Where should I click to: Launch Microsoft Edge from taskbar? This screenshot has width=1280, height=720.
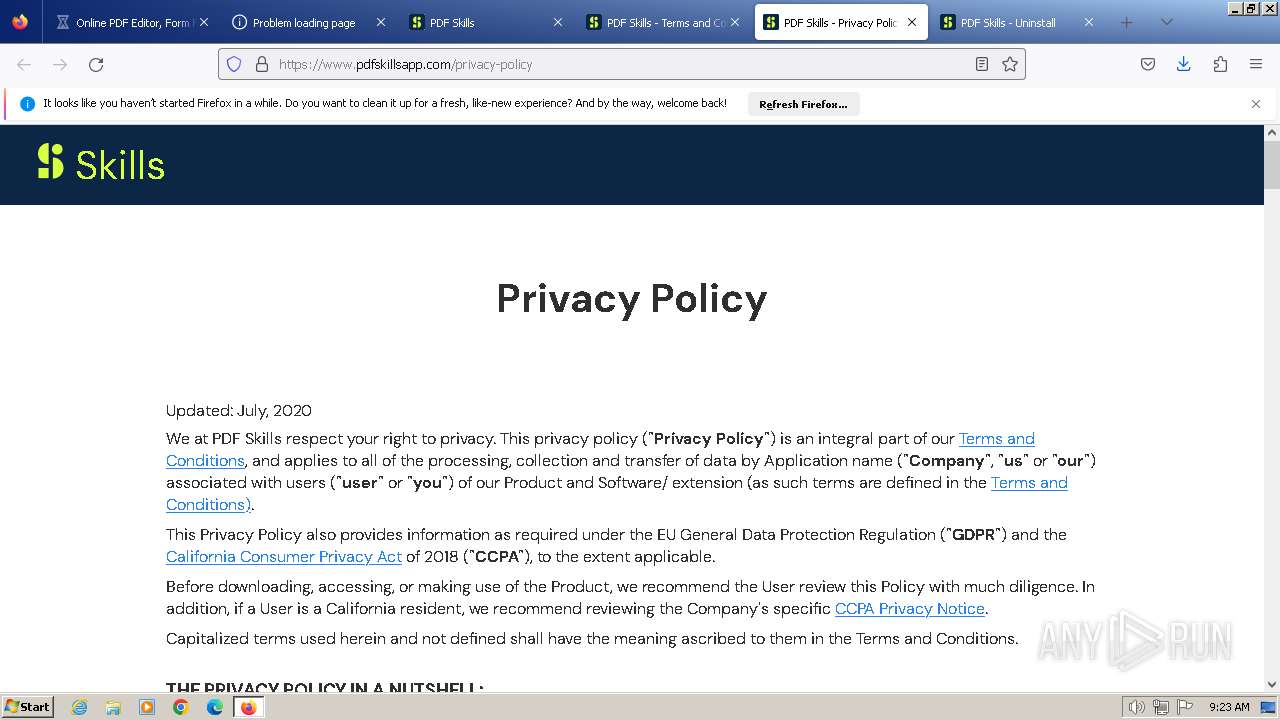coord(215,707)
